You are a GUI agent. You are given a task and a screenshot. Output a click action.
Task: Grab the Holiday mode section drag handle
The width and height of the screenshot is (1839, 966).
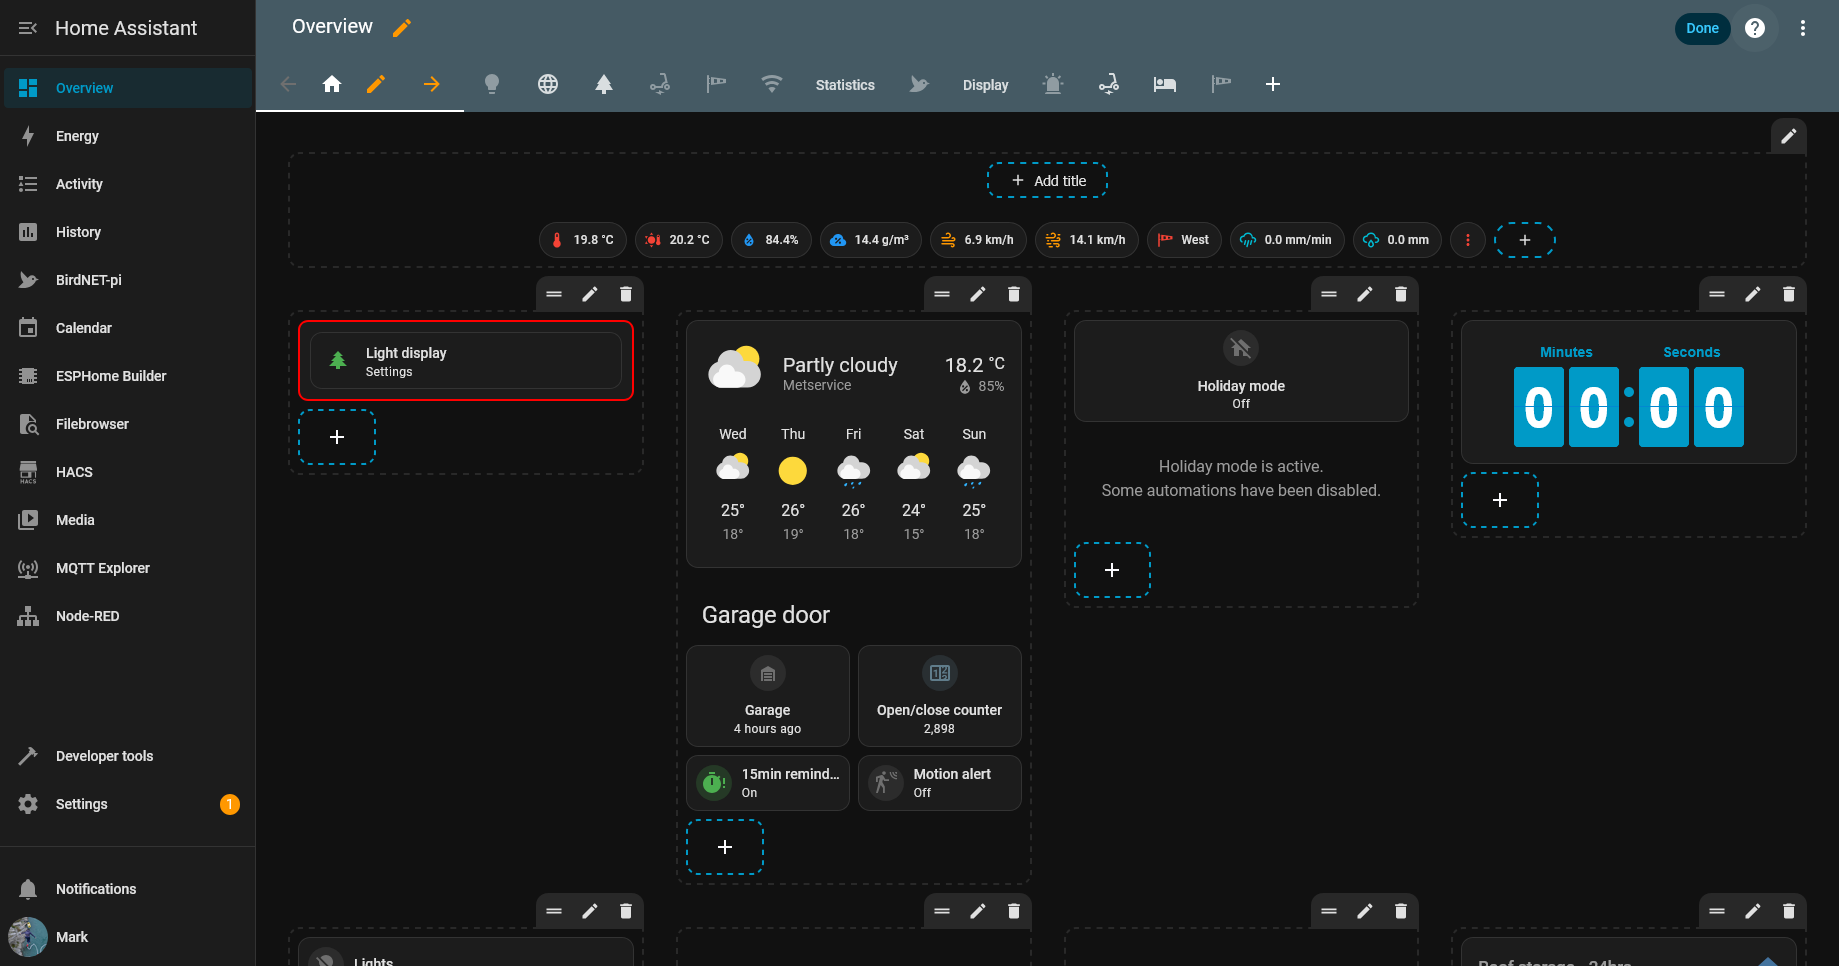[1329, 294]
